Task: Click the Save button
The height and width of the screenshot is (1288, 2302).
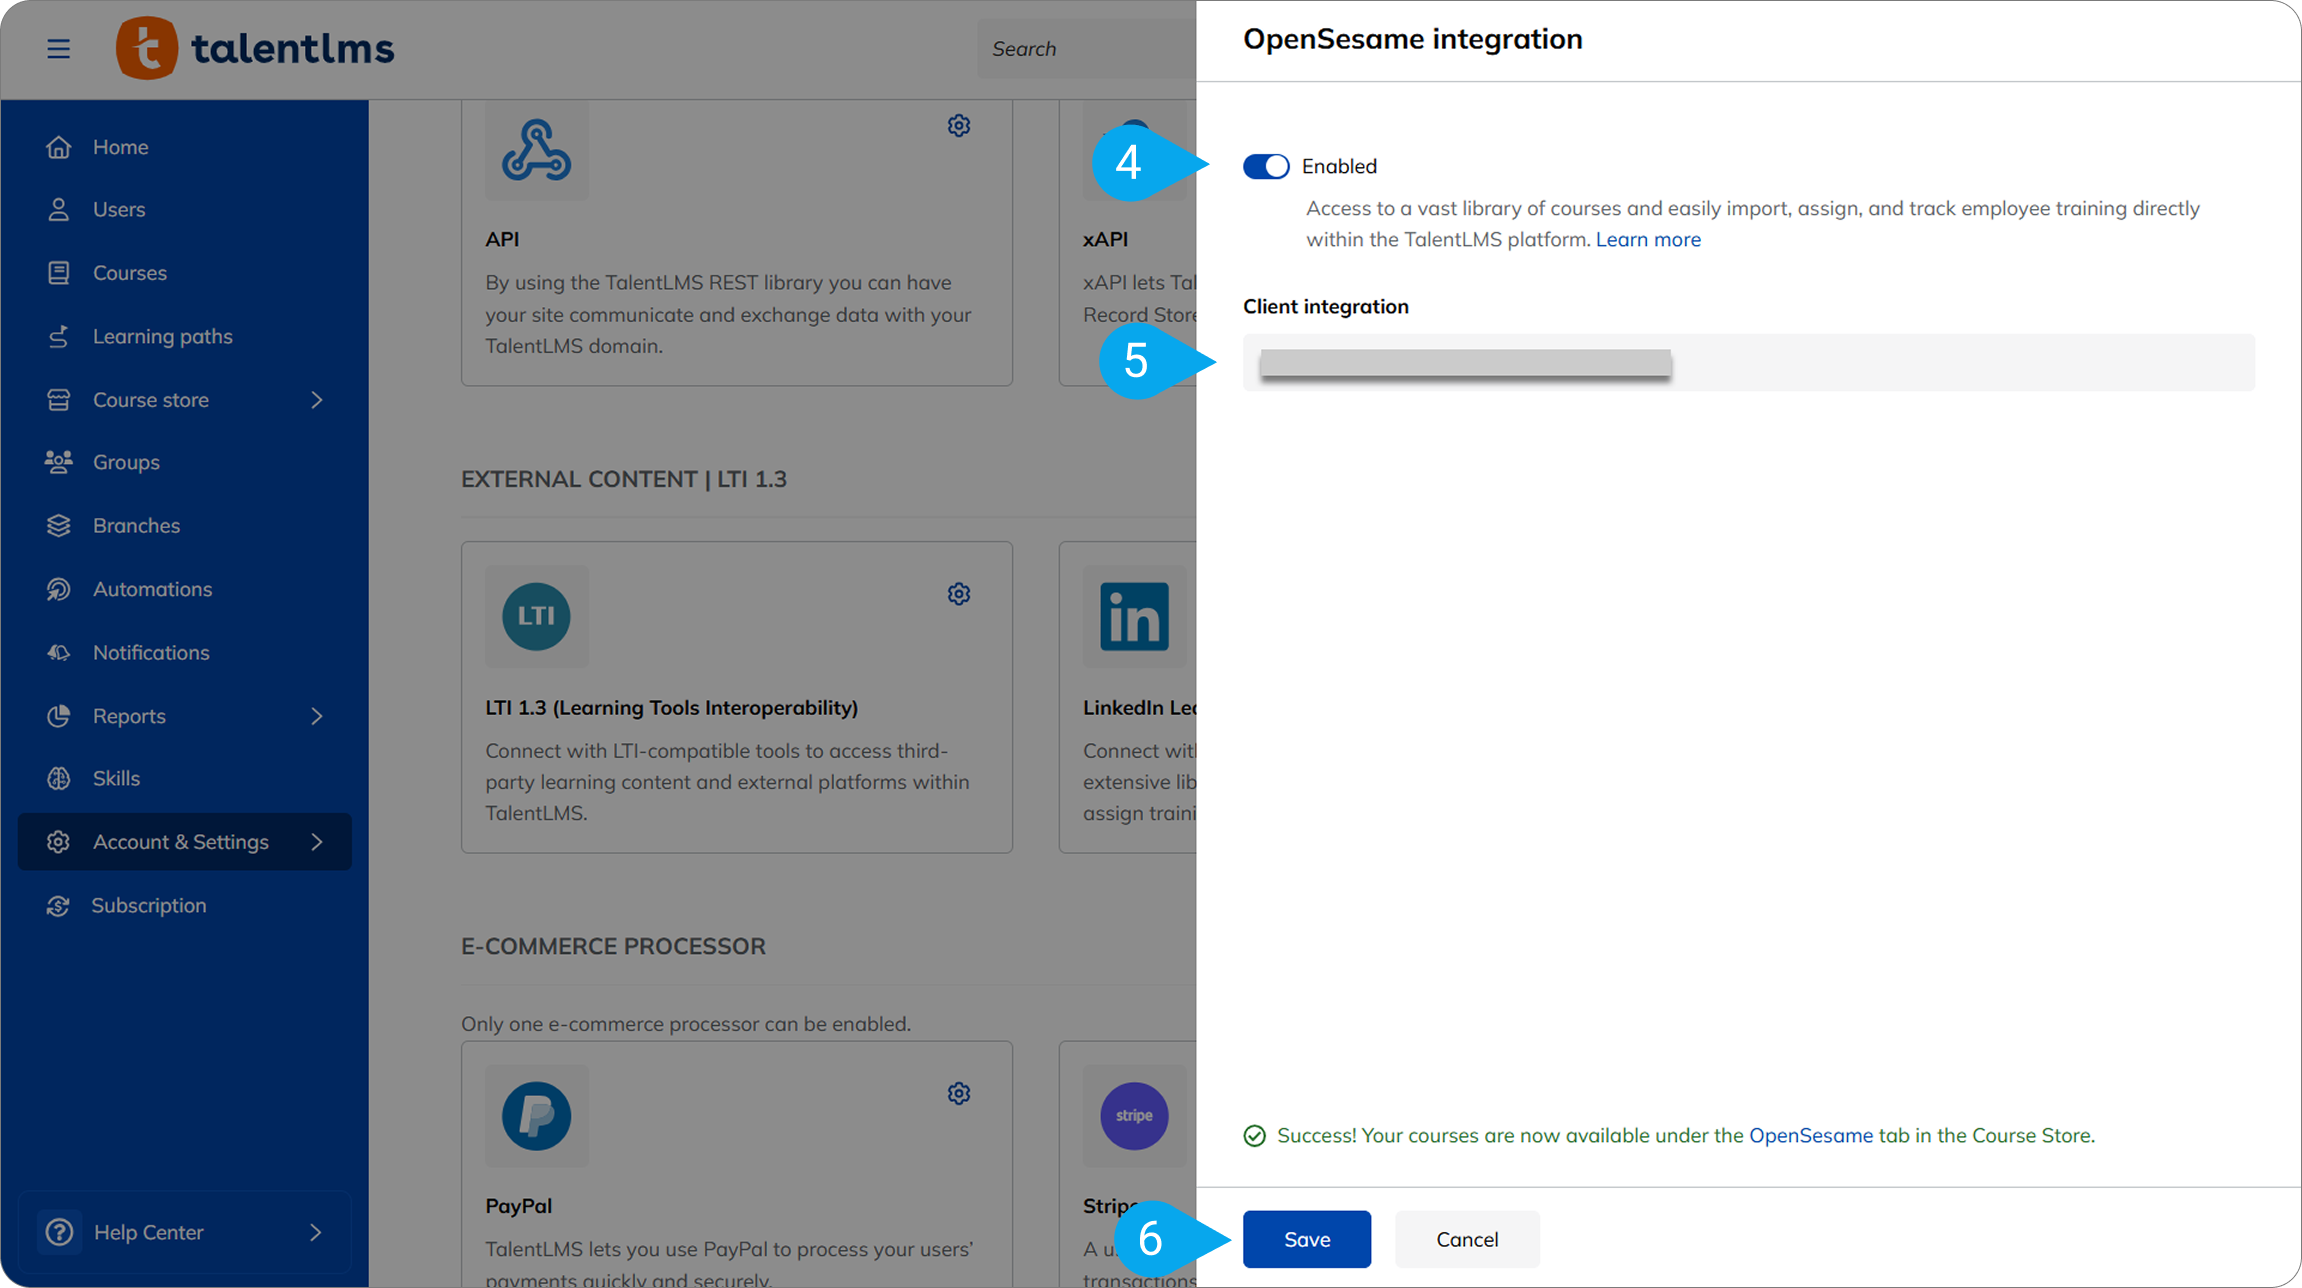Action: [x=1306, y=1239]
